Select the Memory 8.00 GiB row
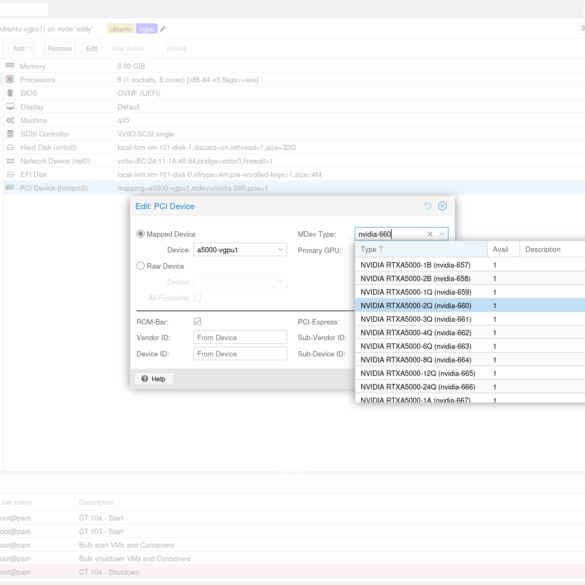The image size is (585, 585). click(x=294, y=66)
